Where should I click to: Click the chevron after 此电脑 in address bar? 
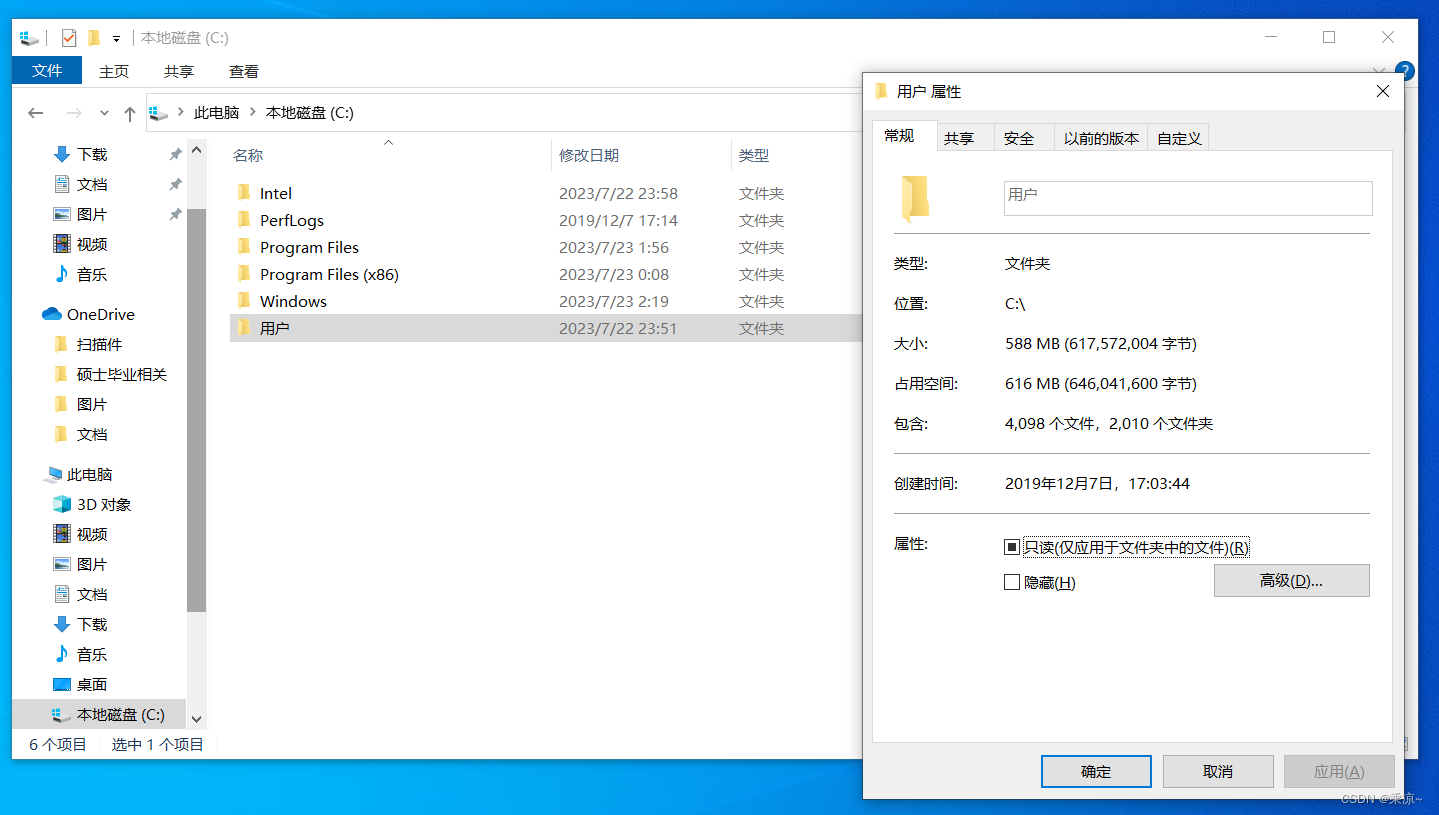253,112
